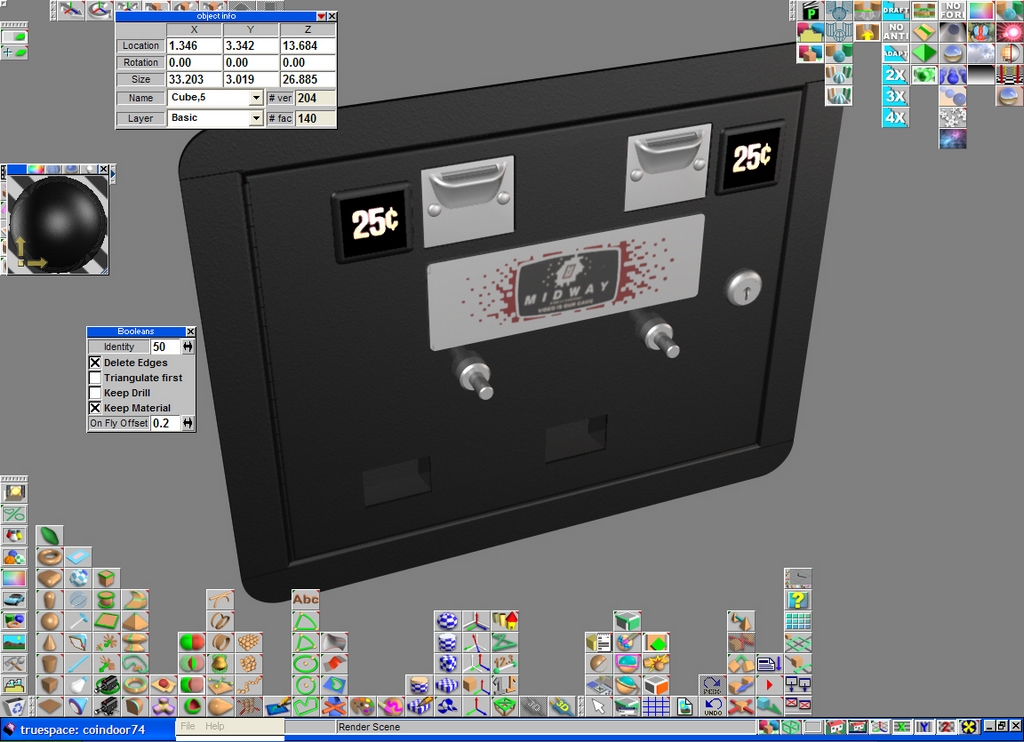Screen dimensions: 1024x742
Task: Click the Location X value field
Action: [x=194, y=46]
